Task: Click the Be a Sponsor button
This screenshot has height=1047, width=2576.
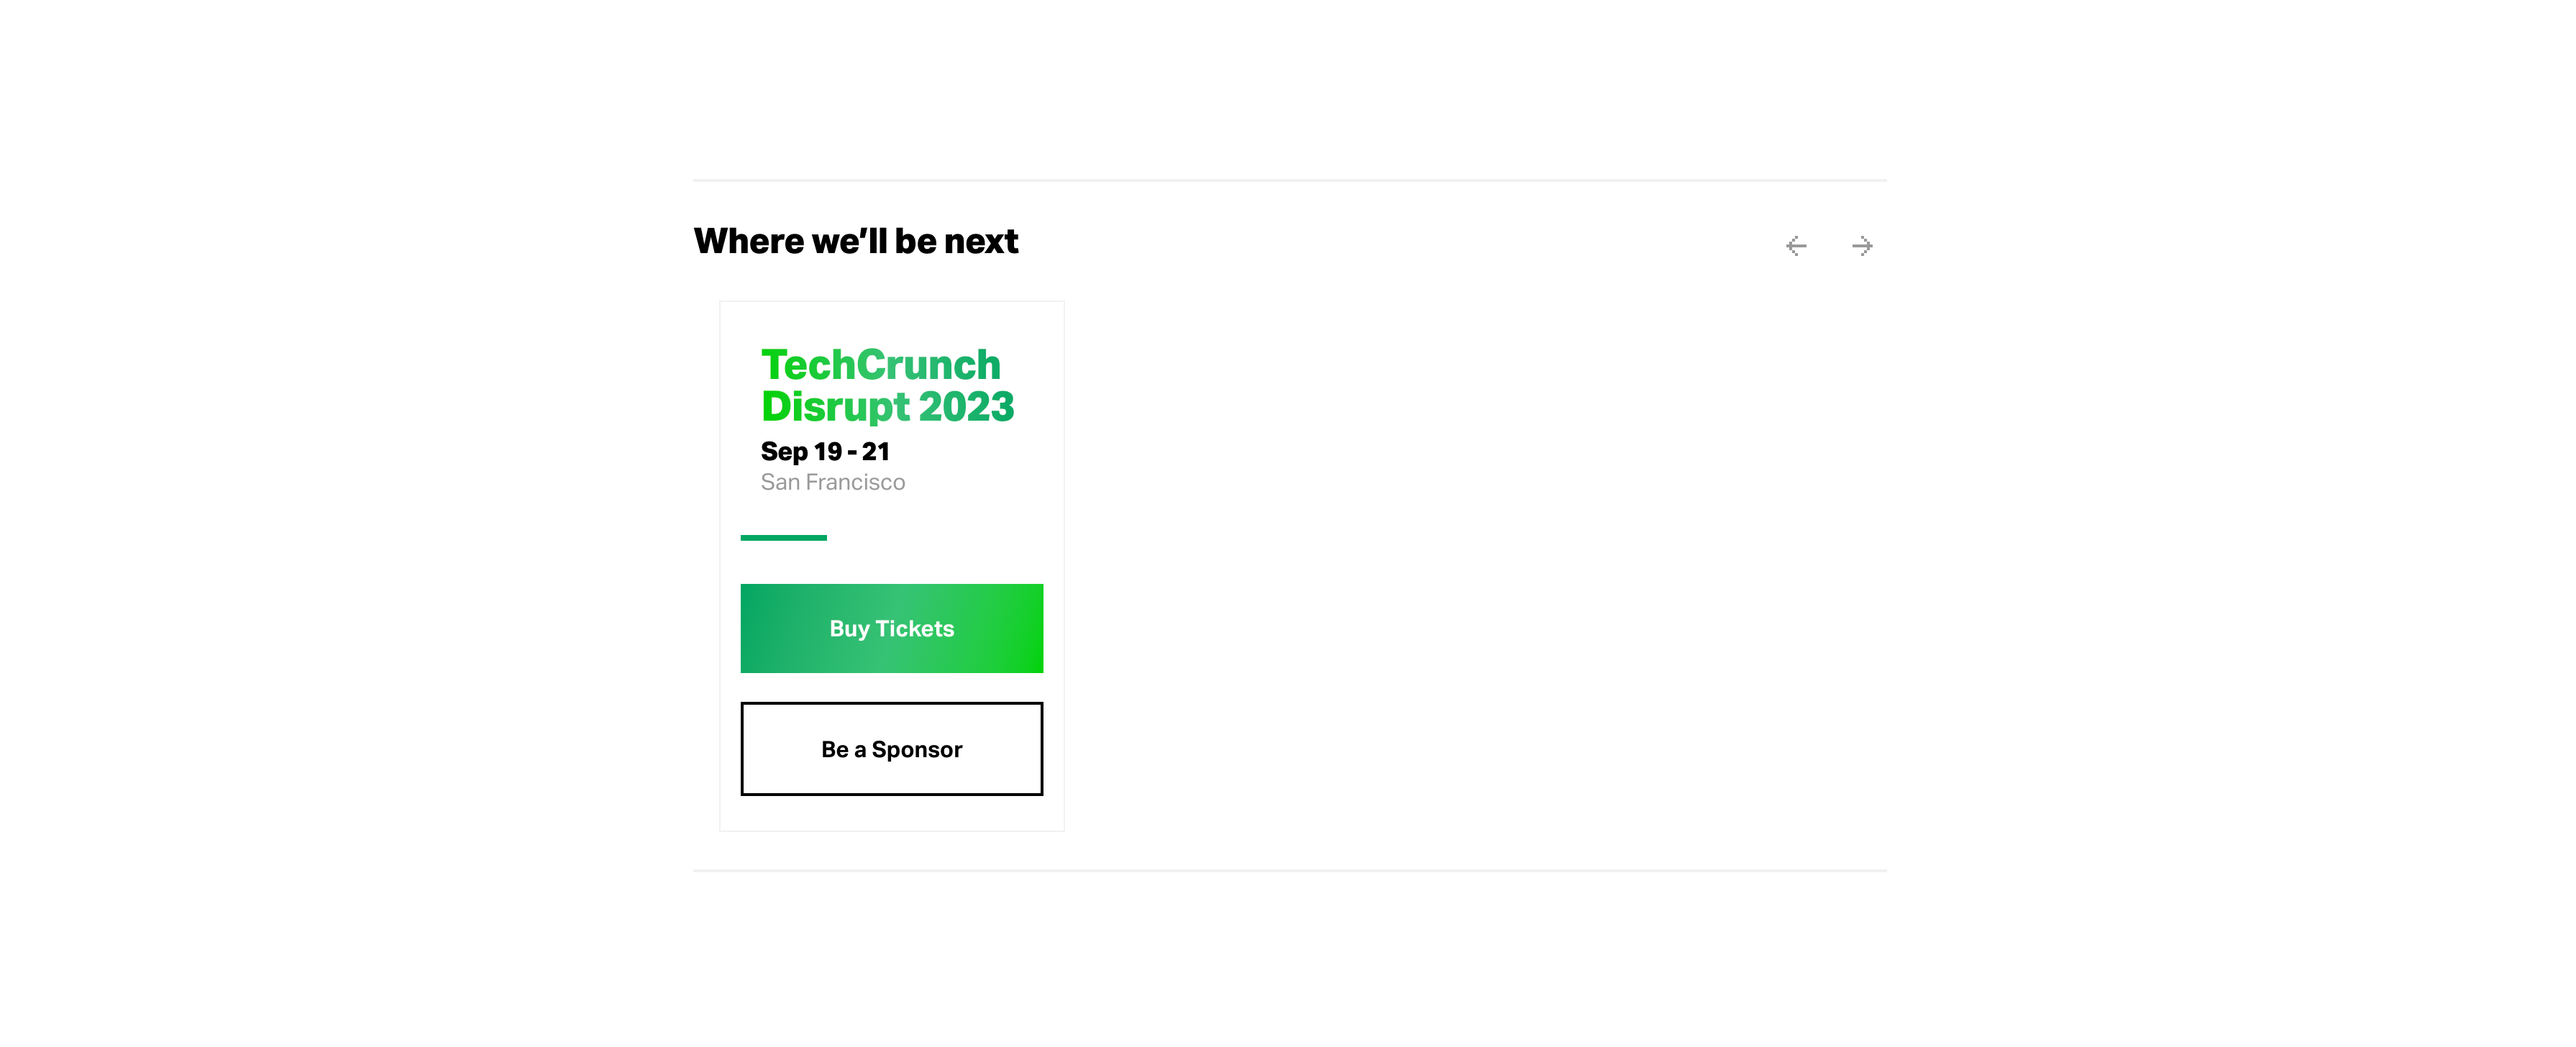Action: pos(891,749)
